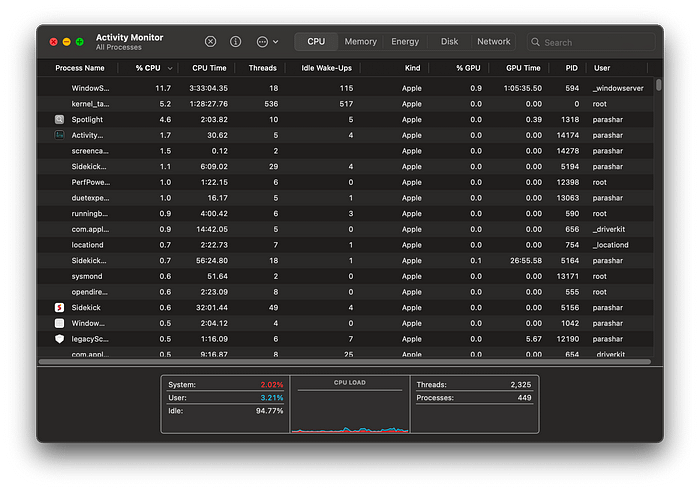
Task: Sort by PID column header
Action: click(571, 68)
